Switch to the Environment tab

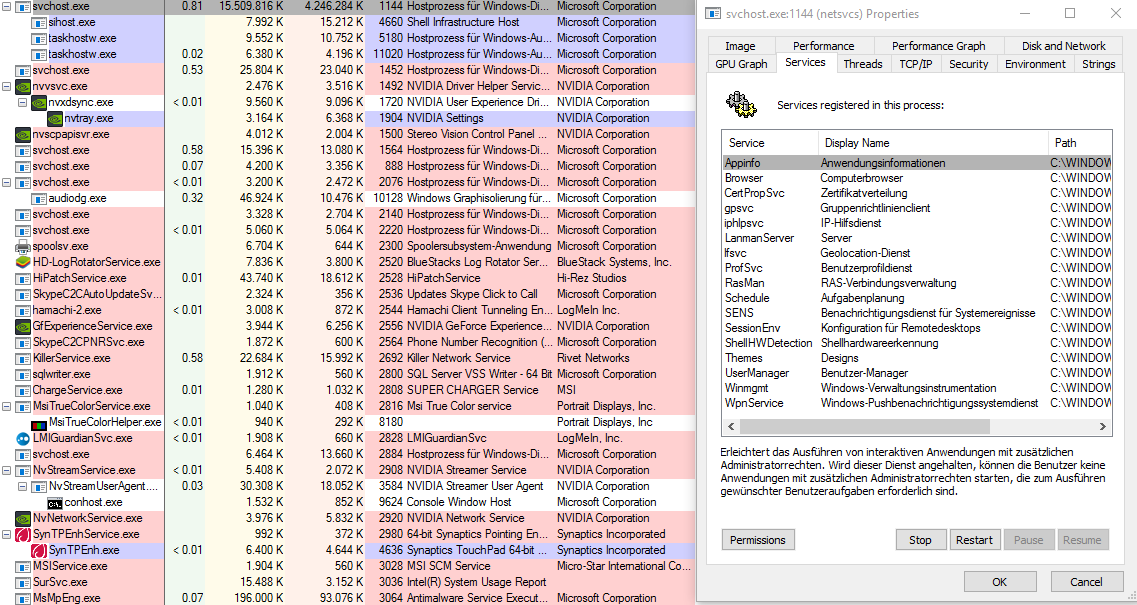click(x=1035, y=64)
